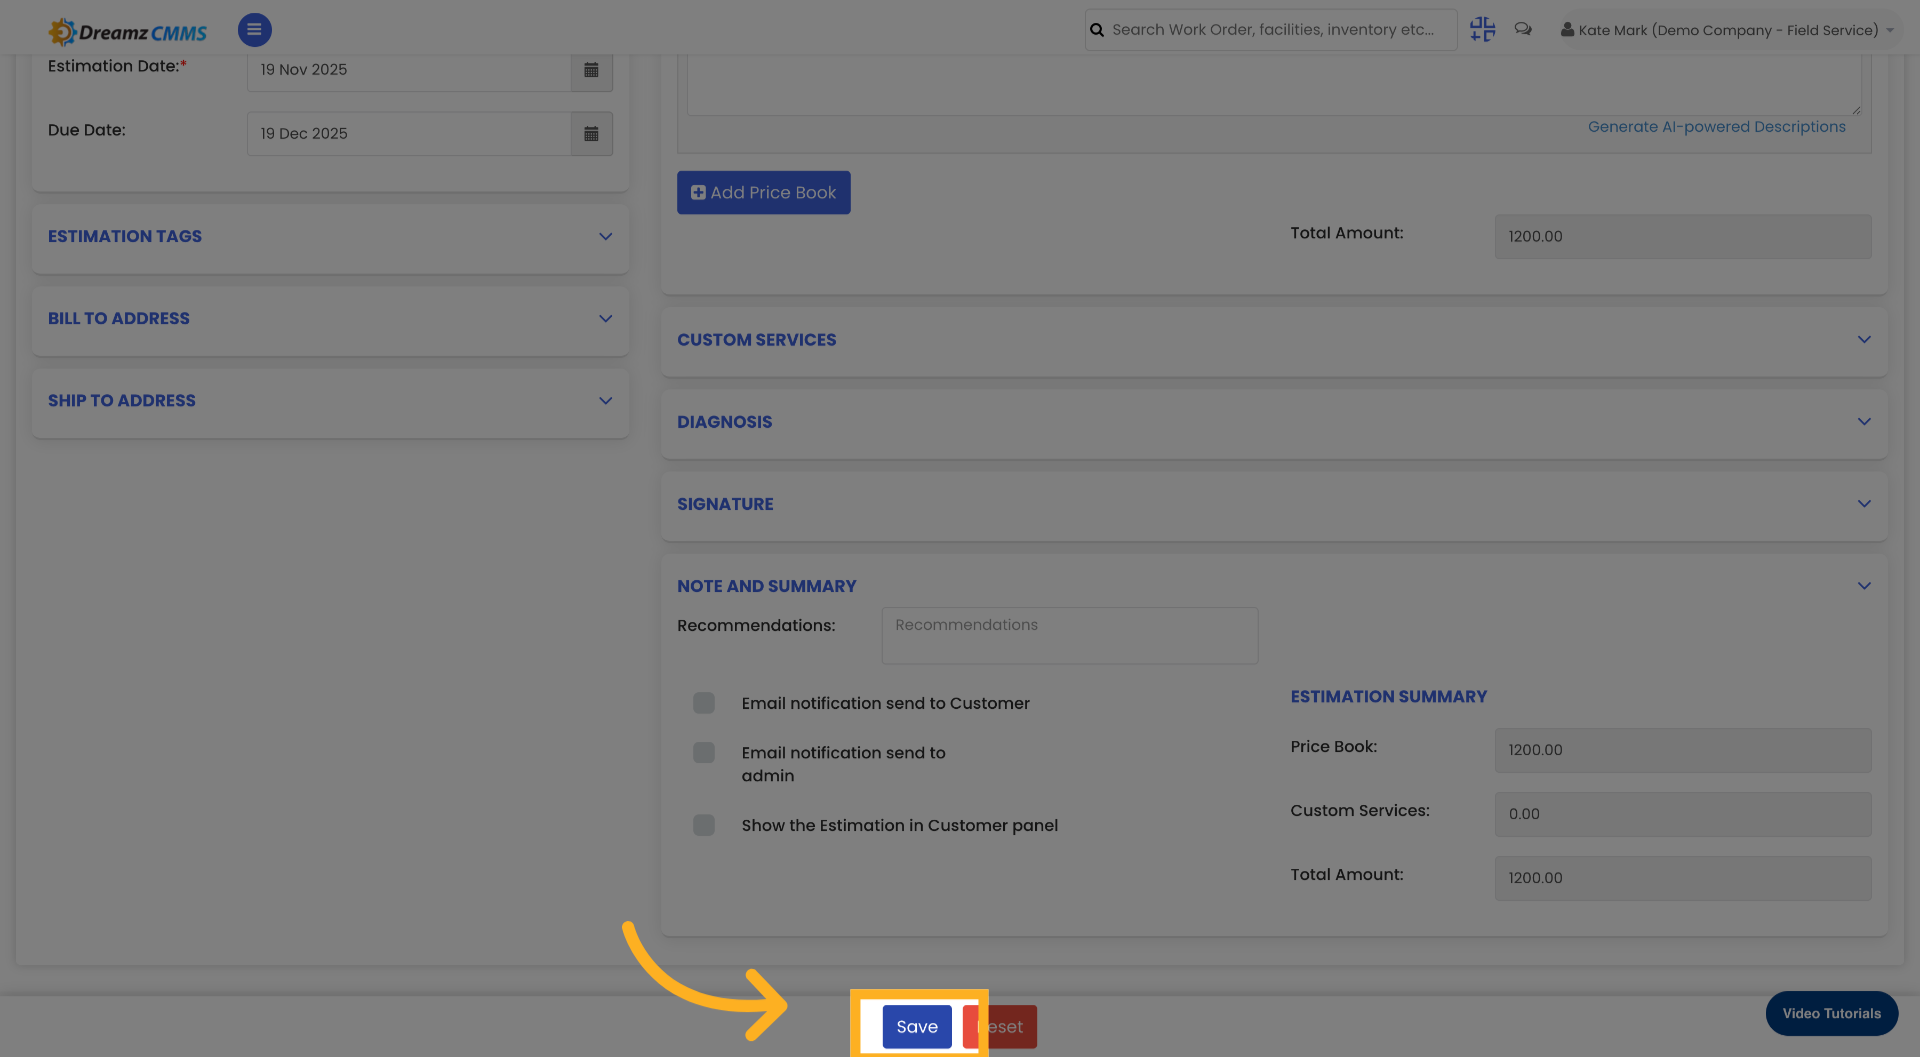
Task: Enable email notification send to Customer
Action: tap(703, 703)
